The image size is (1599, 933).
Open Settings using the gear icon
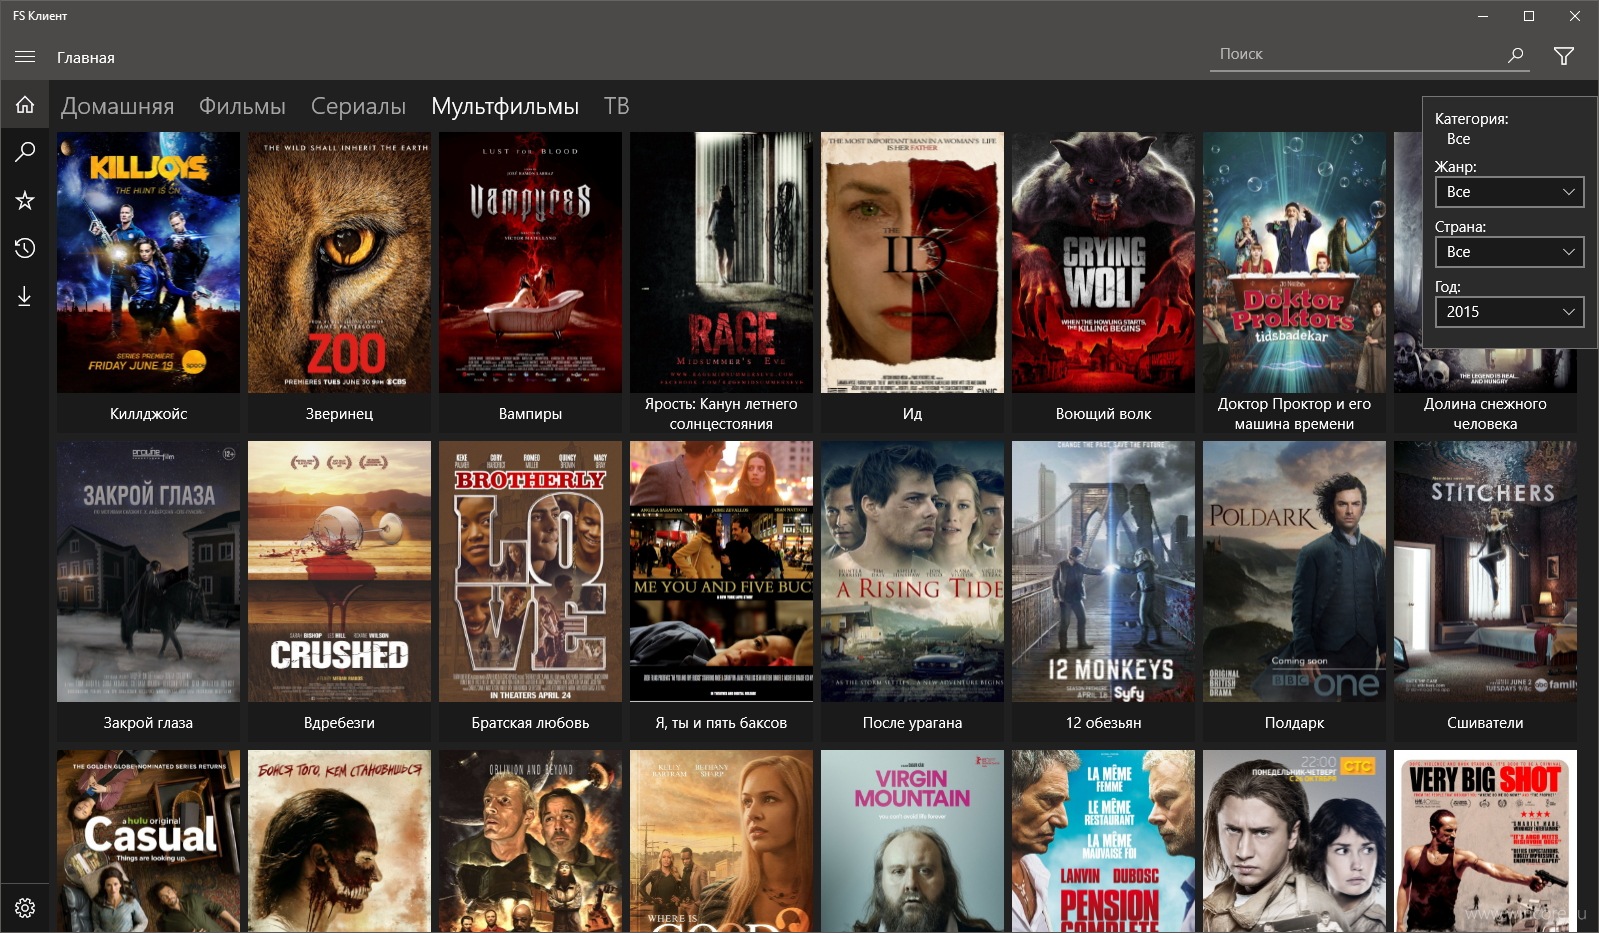pos(25,908)
